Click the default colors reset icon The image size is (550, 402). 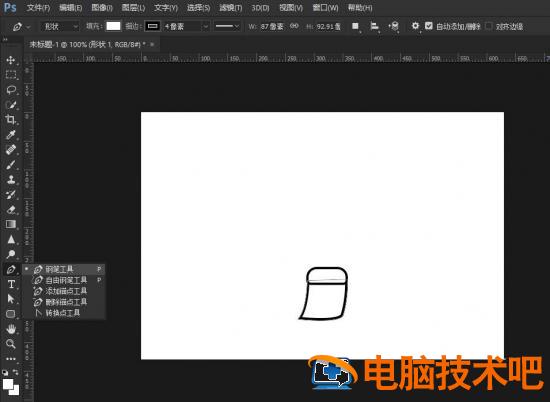(5, 373)
